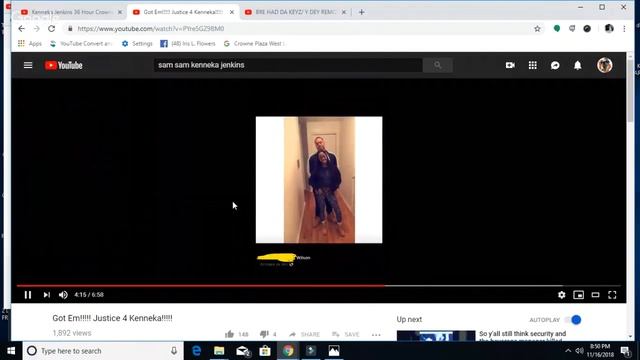Click the browser forward arrow
The width and height of the screenshot is (640, 360).
click(x=37, y=29)
